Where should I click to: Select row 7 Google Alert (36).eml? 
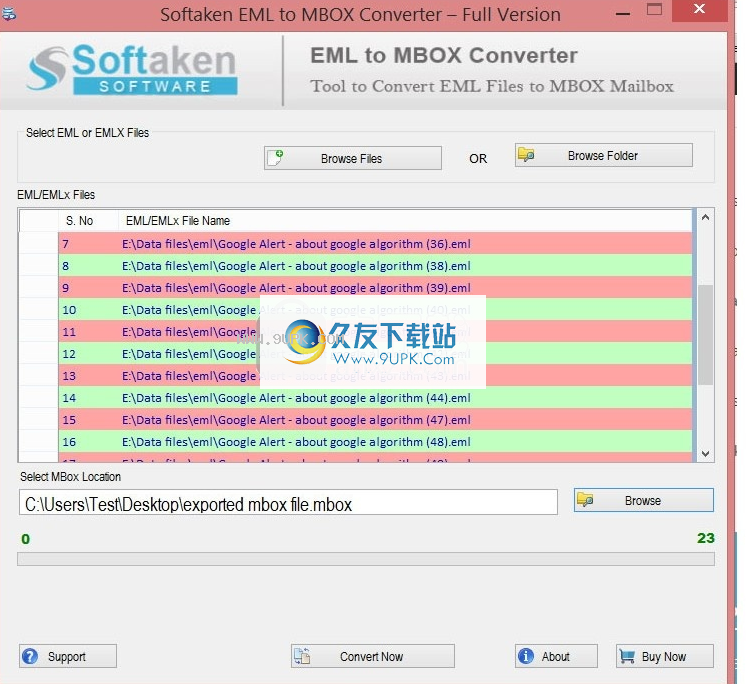(375, 244)
